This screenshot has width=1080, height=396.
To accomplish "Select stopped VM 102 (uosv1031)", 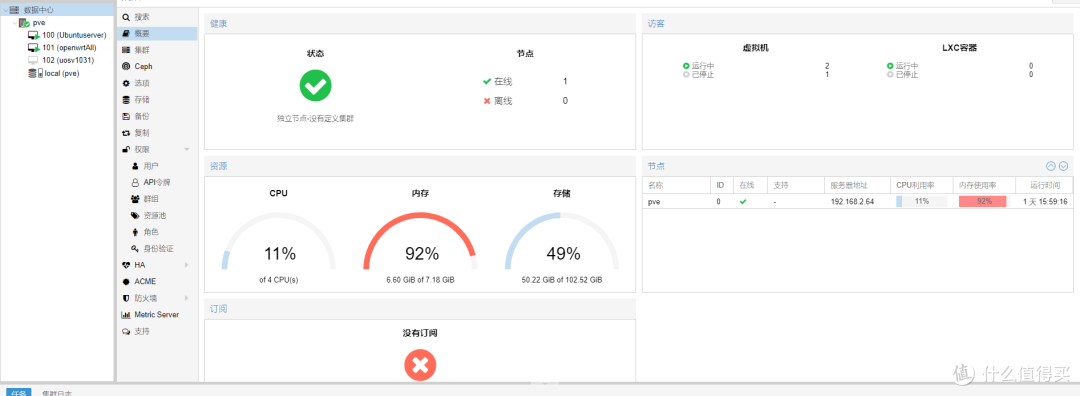I will pyautogui.click(x=68, y=60).
